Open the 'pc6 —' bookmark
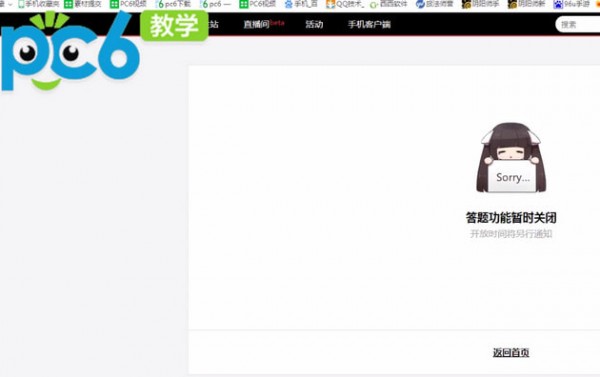This screenshot has width=600, height=377. [x=216, y=4]
